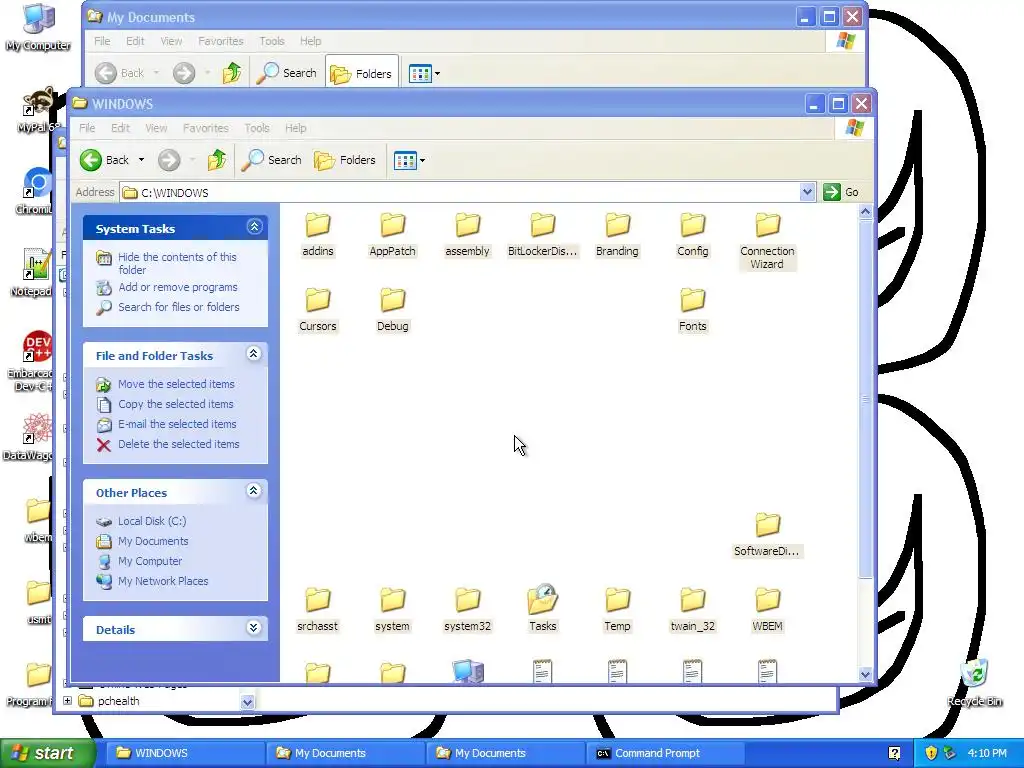The height and width of the screenshot is (768, 1024).
Task: Select the BitLockerDis... folder
Action: [x=543, y=234]
